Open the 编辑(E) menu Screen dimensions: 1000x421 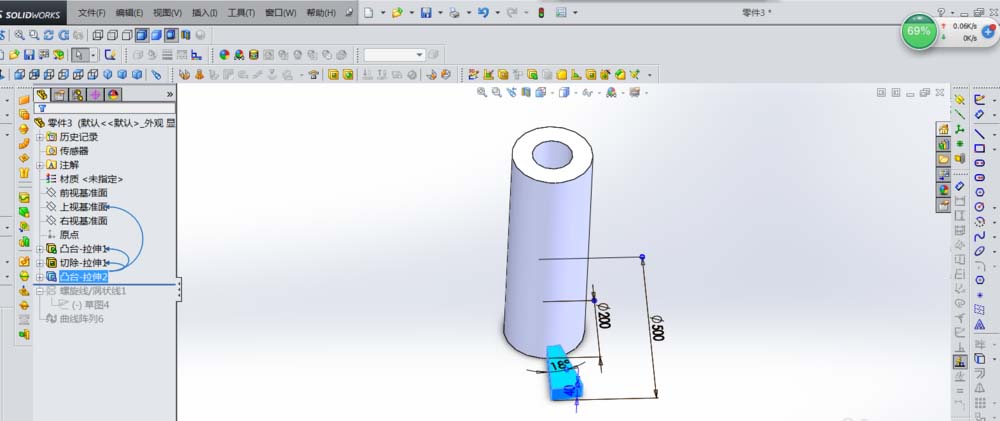[x=129, y=13]
